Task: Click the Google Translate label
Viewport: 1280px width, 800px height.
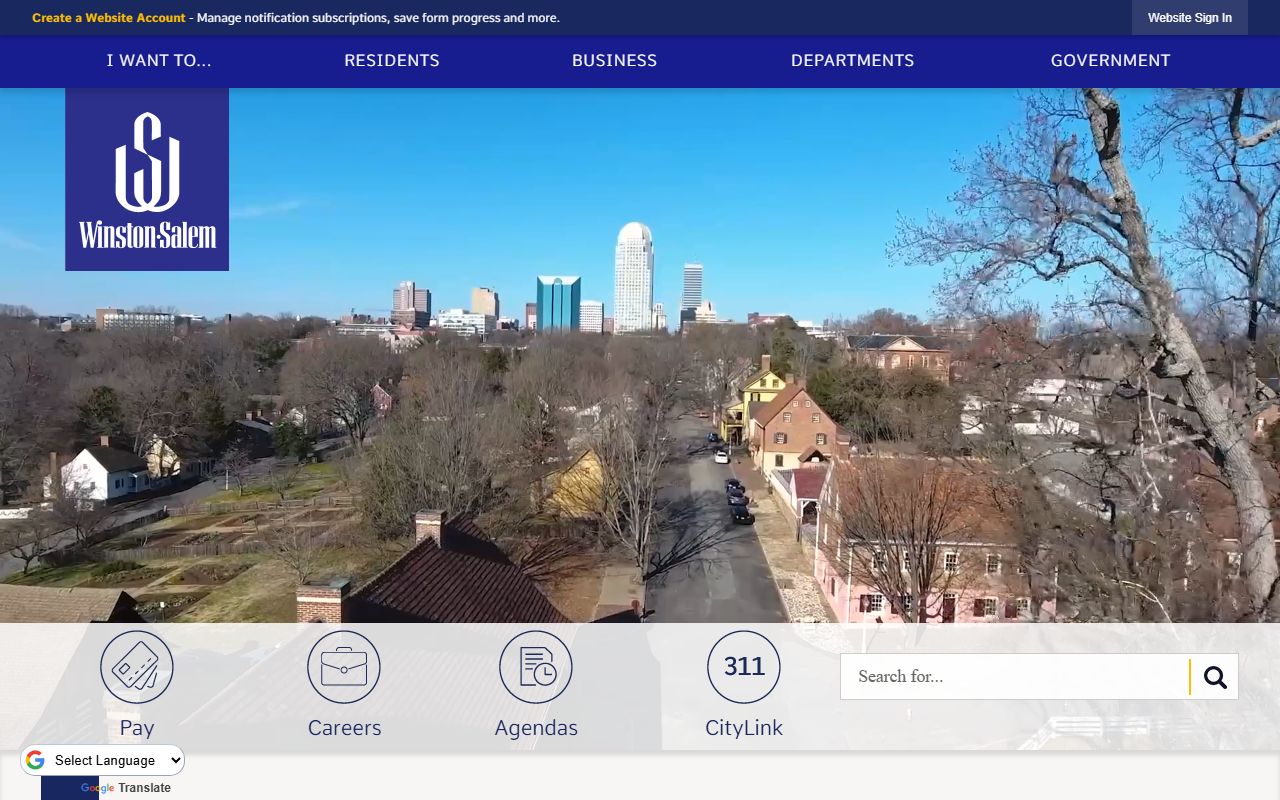Action: (126, 788)
